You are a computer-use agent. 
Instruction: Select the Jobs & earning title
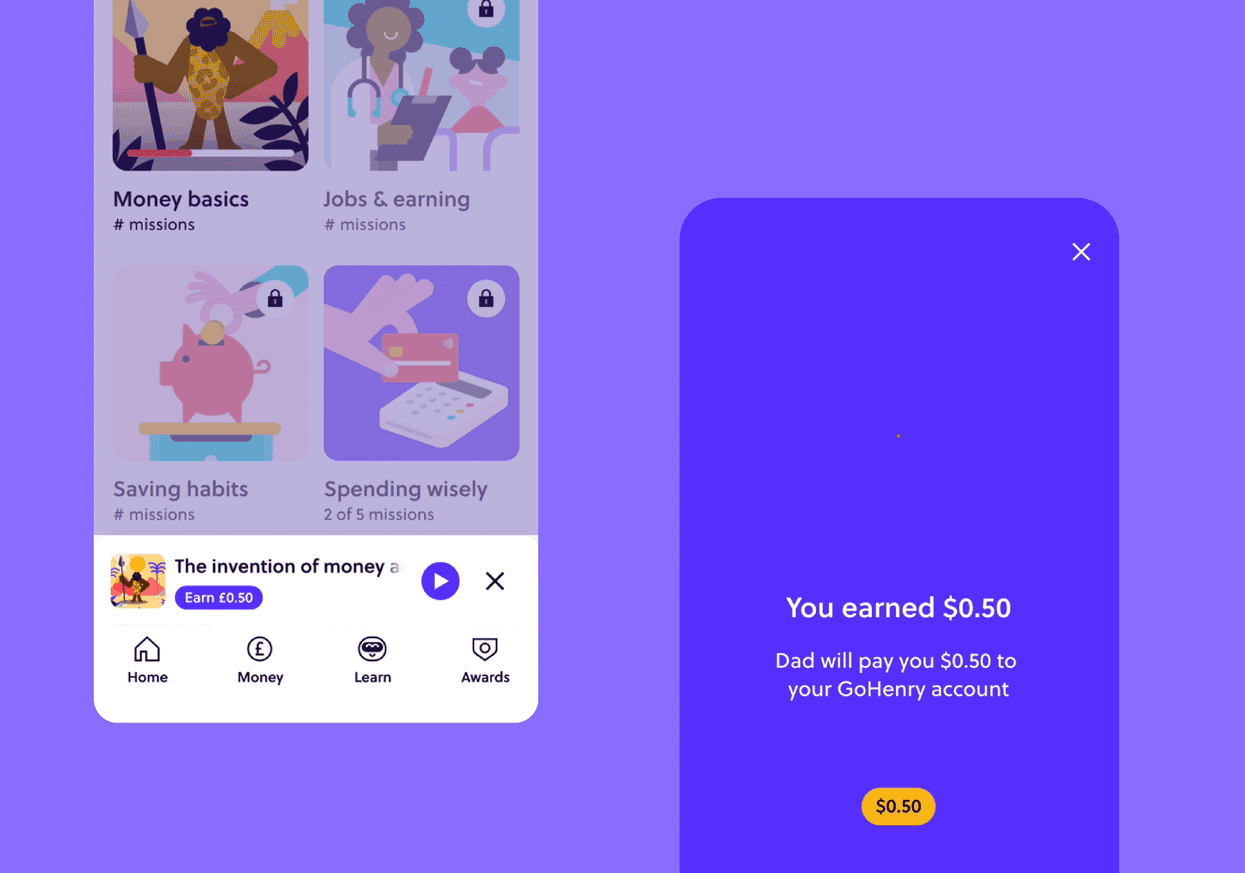tap(397, 199)
